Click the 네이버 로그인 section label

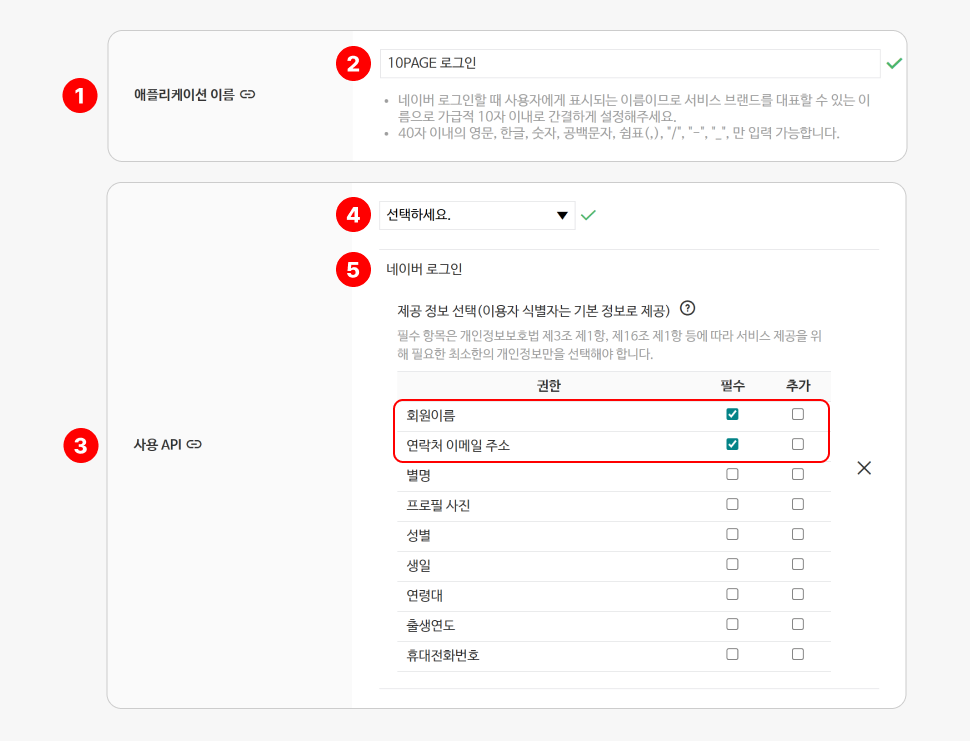[424, 269]
